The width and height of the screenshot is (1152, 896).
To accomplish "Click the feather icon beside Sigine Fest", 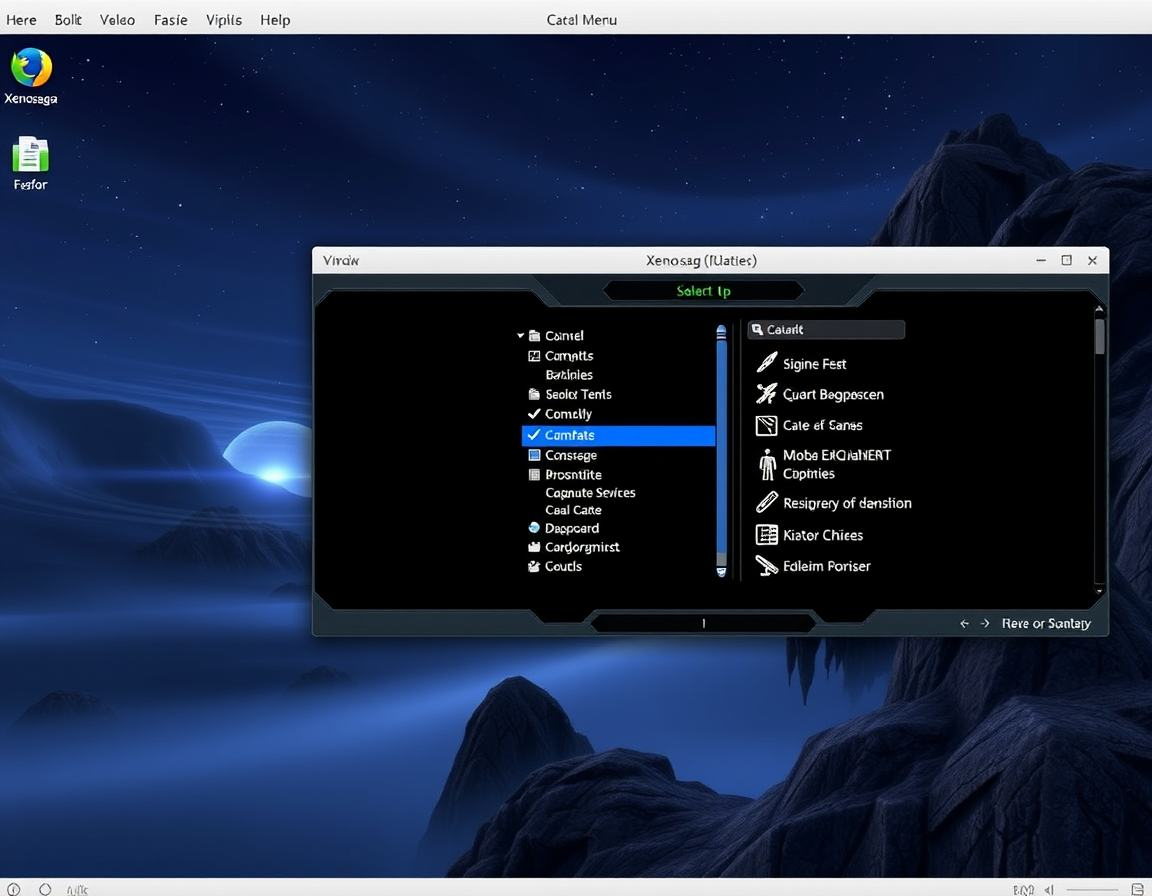I will pos(766,363).
